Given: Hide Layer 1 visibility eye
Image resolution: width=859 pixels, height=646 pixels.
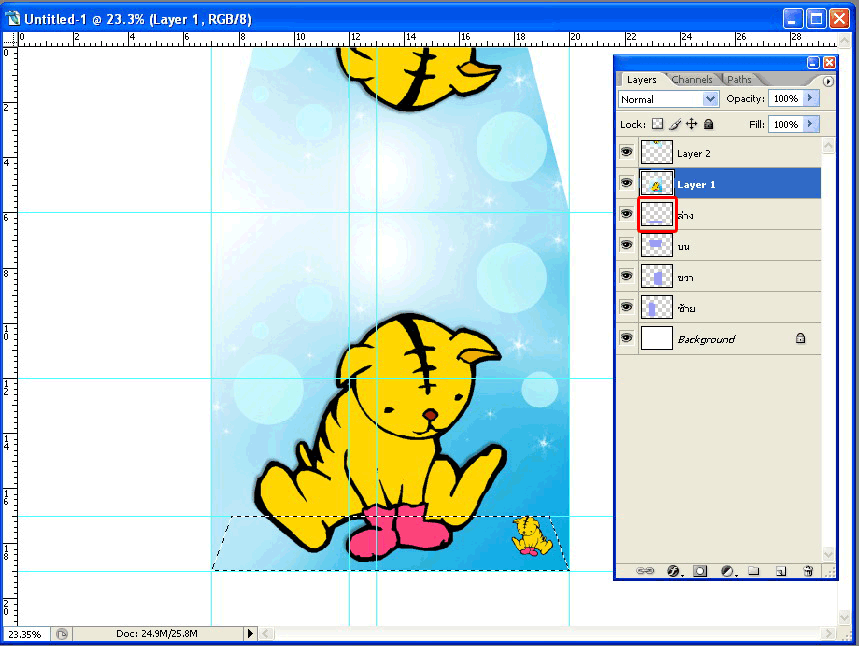Looking at the screenshot, I should 627,184.
